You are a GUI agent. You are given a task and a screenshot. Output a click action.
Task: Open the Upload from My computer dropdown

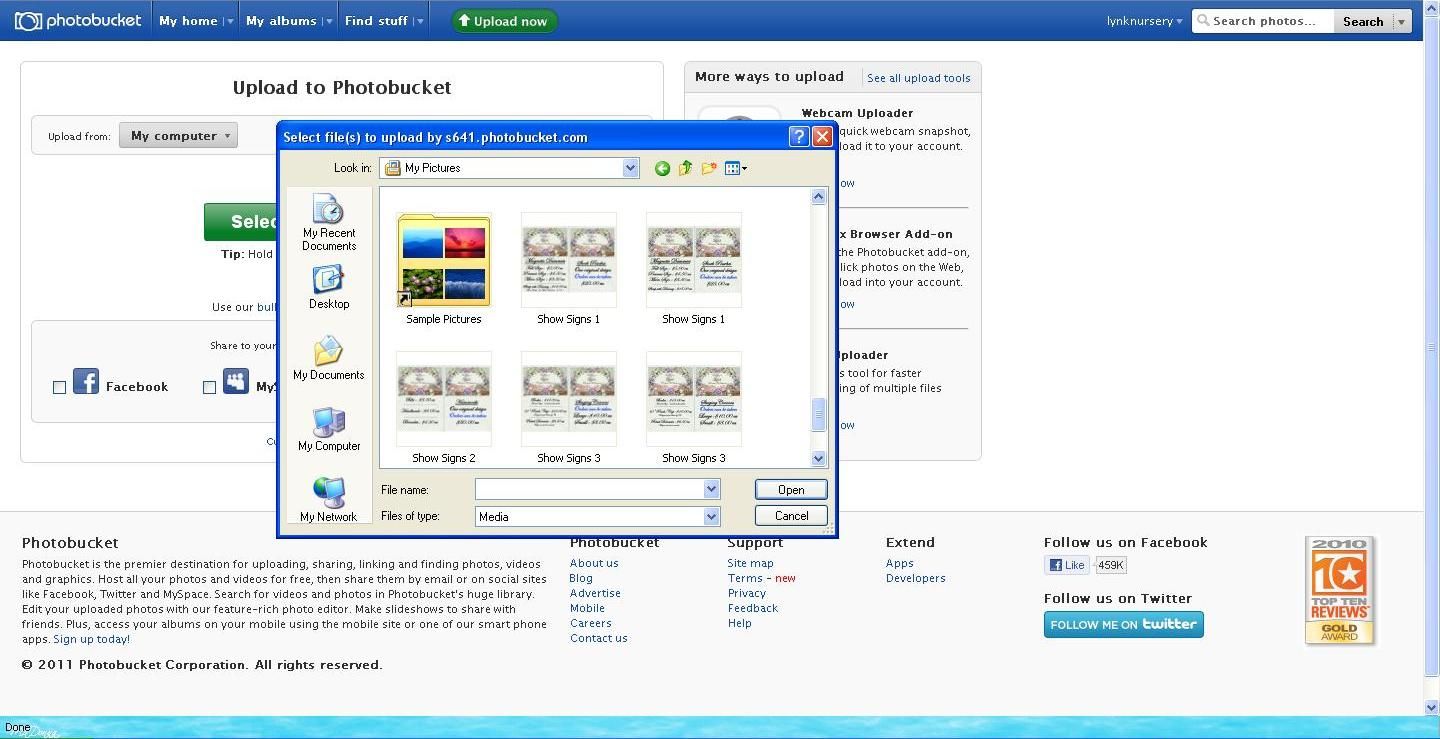178,136
